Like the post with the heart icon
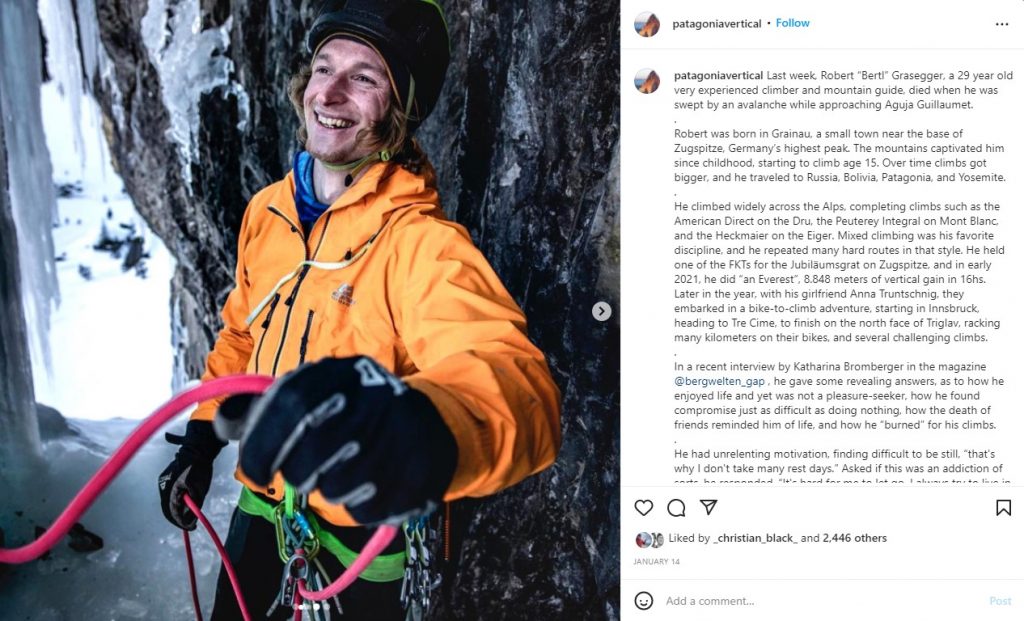The width and height of the screenshot is (1024, 621). click(644, 507)
